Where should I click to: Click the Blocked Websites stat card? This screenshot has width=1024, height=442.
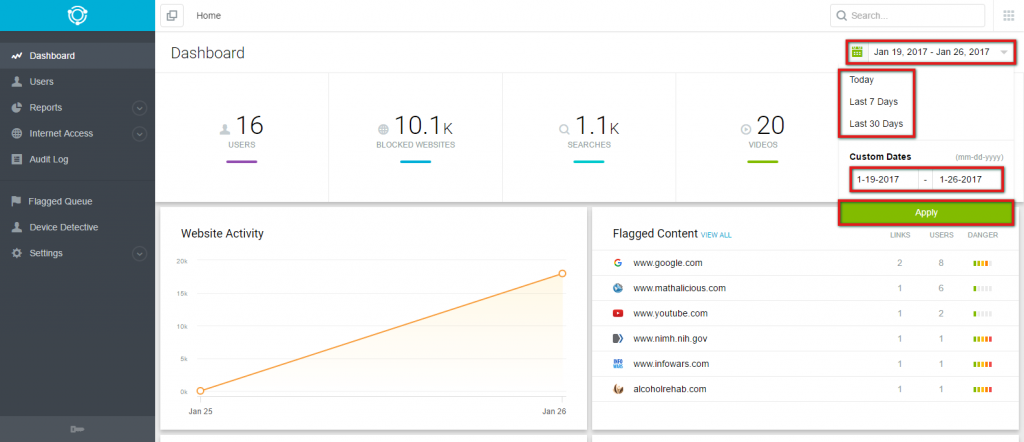tap(415, 137)
